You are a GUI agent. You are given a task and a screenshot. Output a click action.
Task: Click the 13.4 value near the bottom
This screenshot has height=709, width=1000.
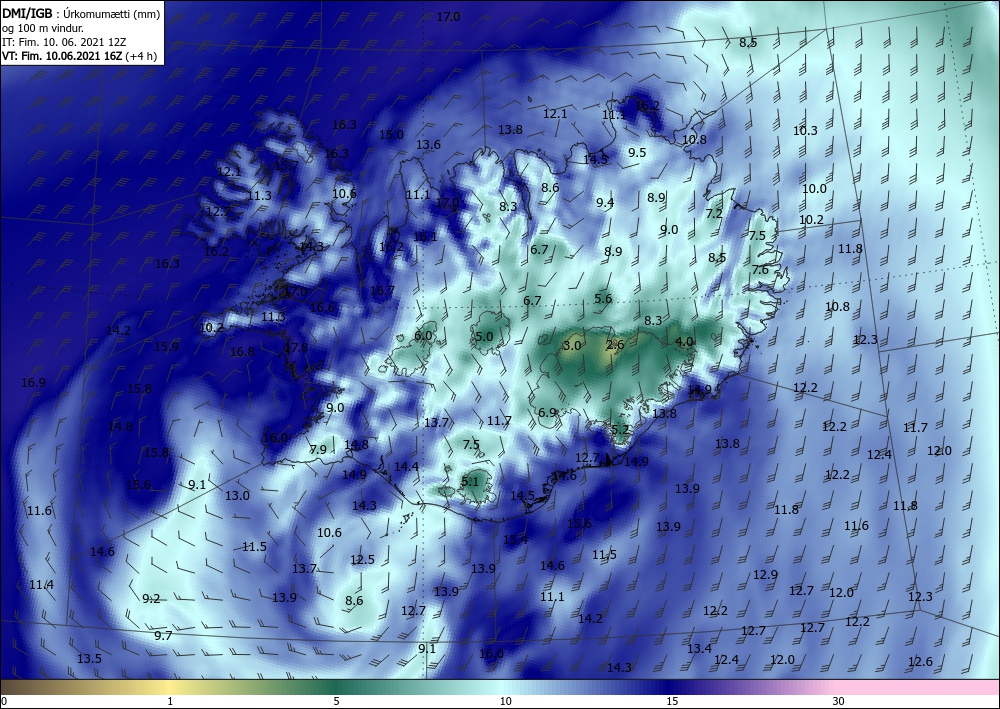[x=699, y=648]
